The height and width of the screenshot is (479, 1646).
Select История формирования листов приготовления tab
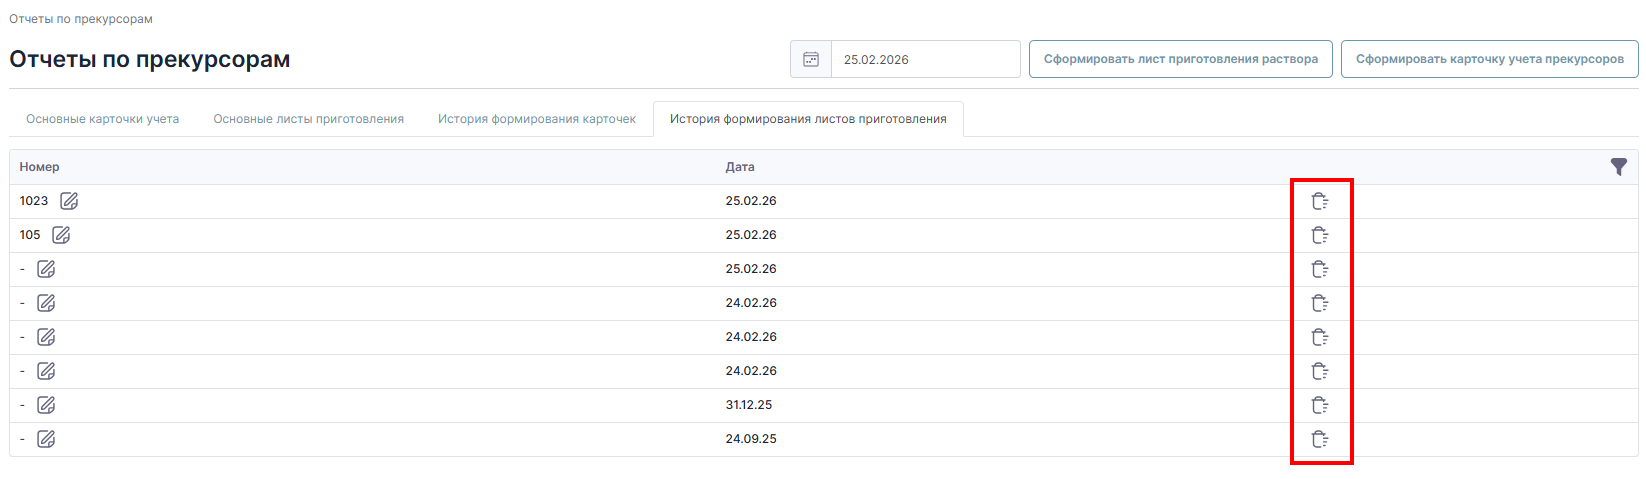808,119
